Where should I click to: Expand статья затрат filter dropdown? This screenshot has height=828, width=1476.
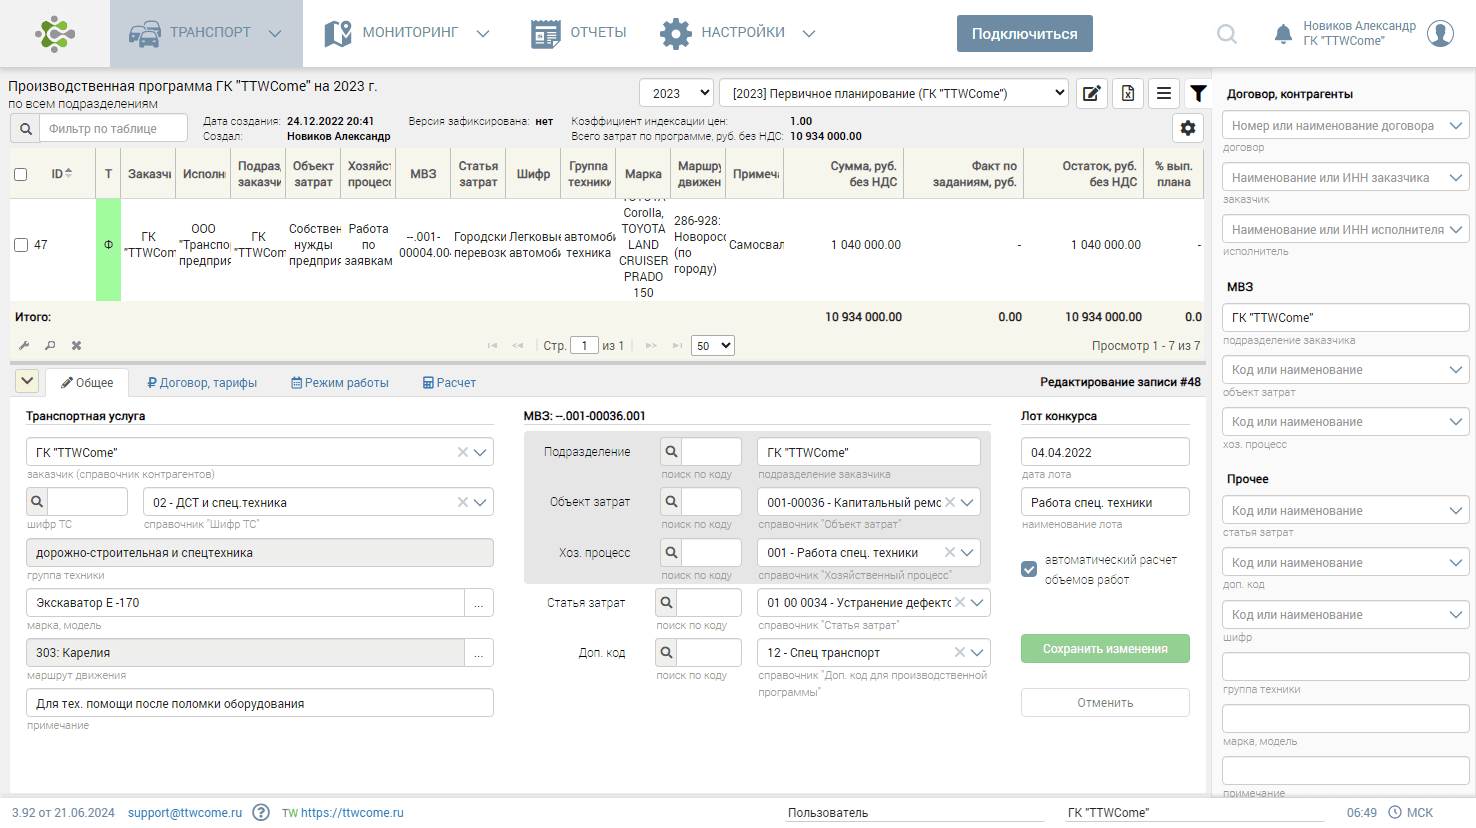1457,510
